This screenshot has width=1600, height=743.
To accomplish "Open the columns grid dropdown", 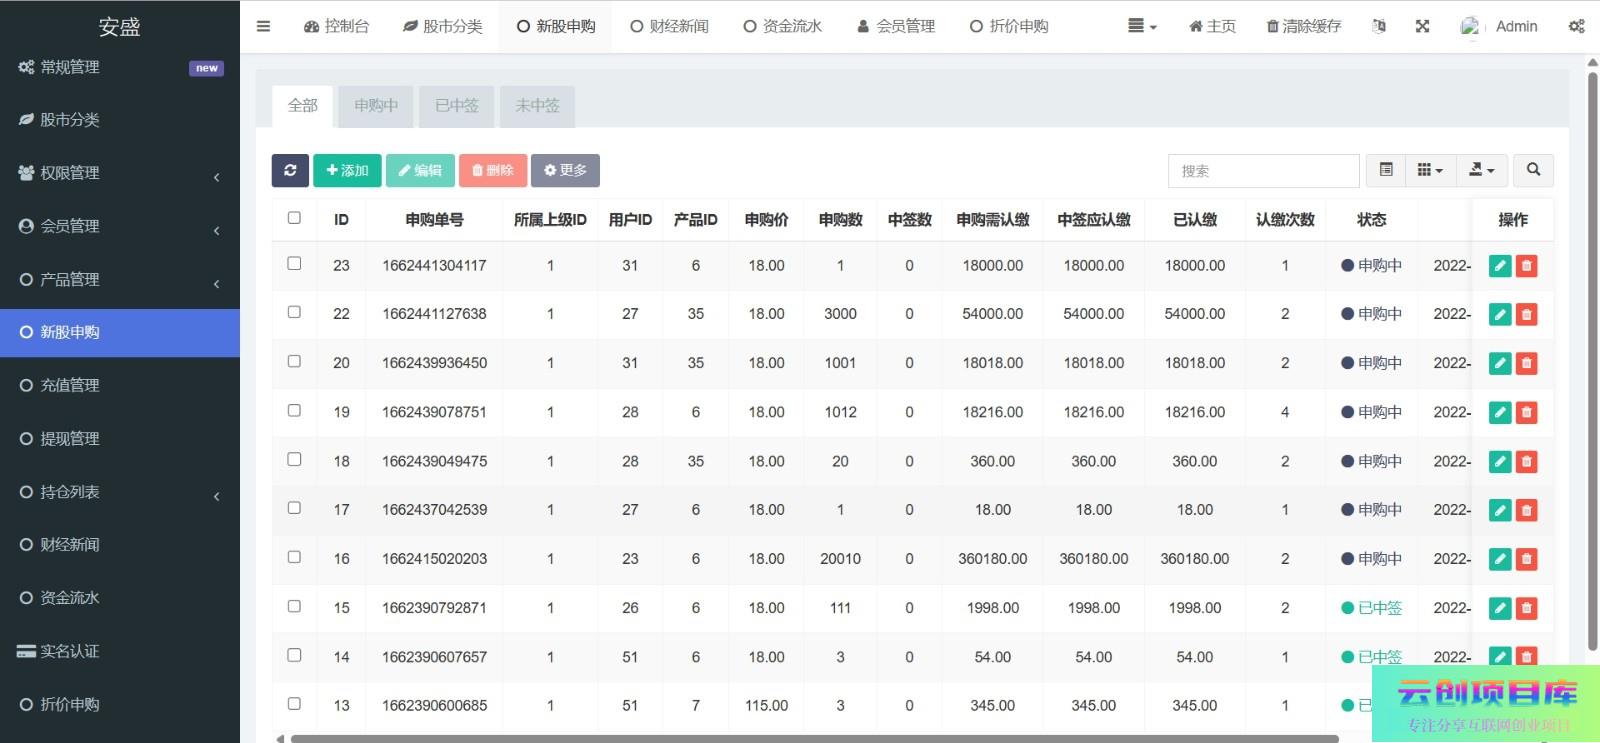I will click(1430, 171).
